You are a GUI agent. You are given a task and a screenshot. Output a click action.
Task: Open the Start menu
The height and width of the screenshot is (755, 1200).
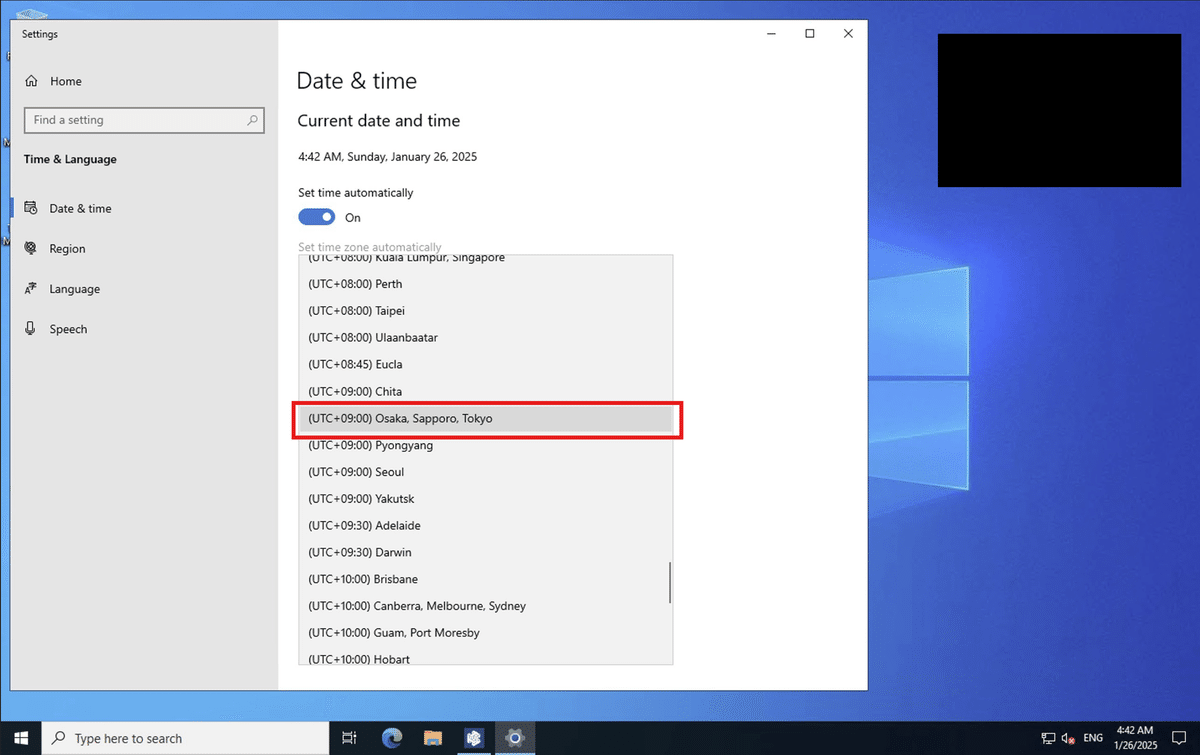pyautogui.click(x=20, y=738)
